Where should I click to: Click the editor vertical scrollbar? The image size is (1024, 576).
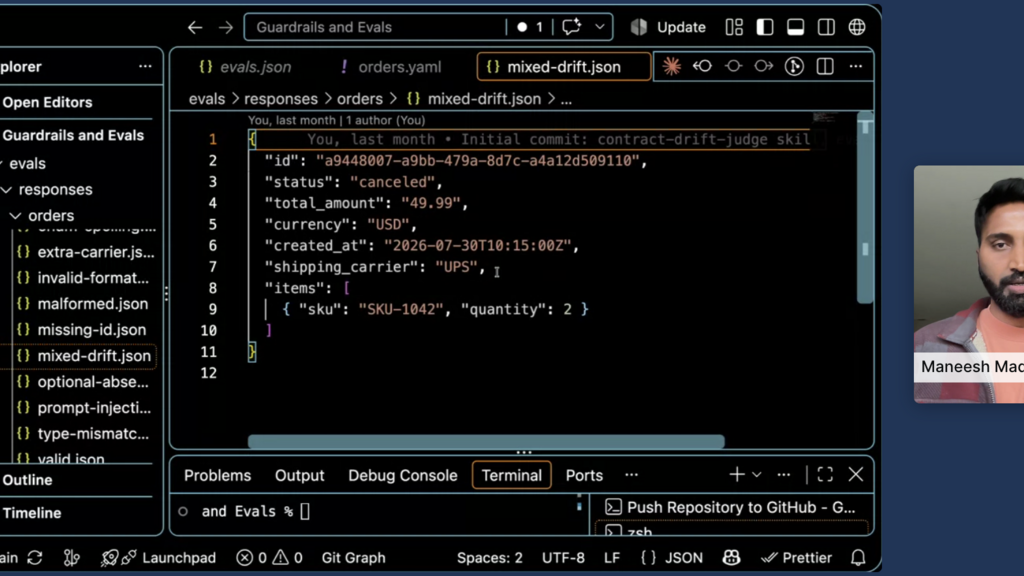tap(865, 209)
